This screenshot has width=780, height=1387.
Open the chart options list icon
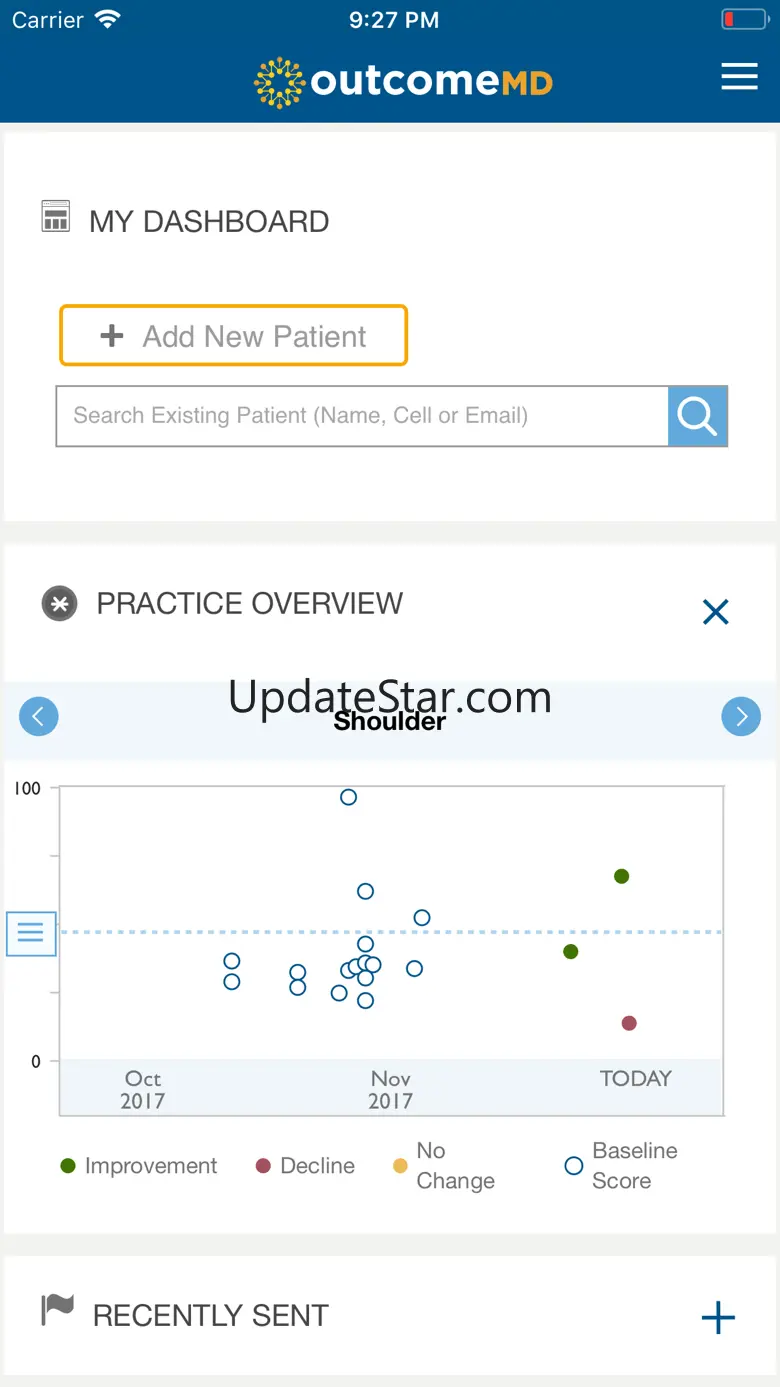(x=31, y=933)
